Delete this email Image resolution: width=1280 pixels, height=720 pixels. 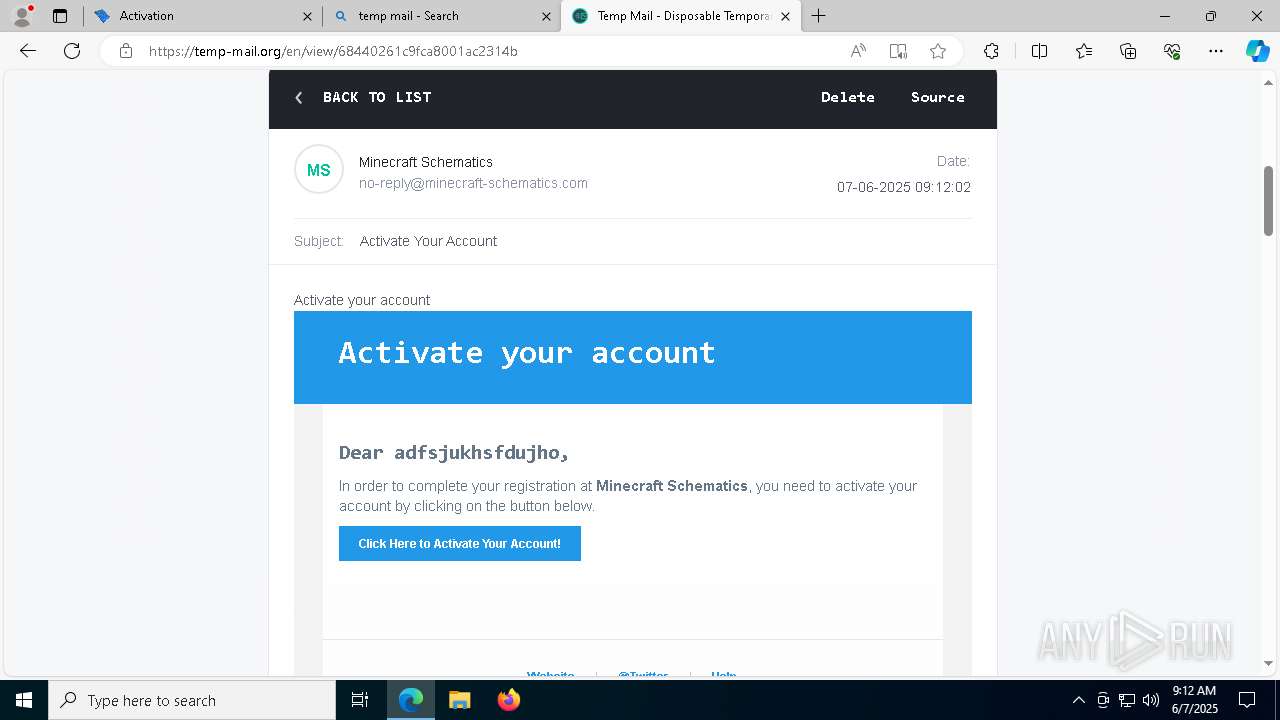848,97
